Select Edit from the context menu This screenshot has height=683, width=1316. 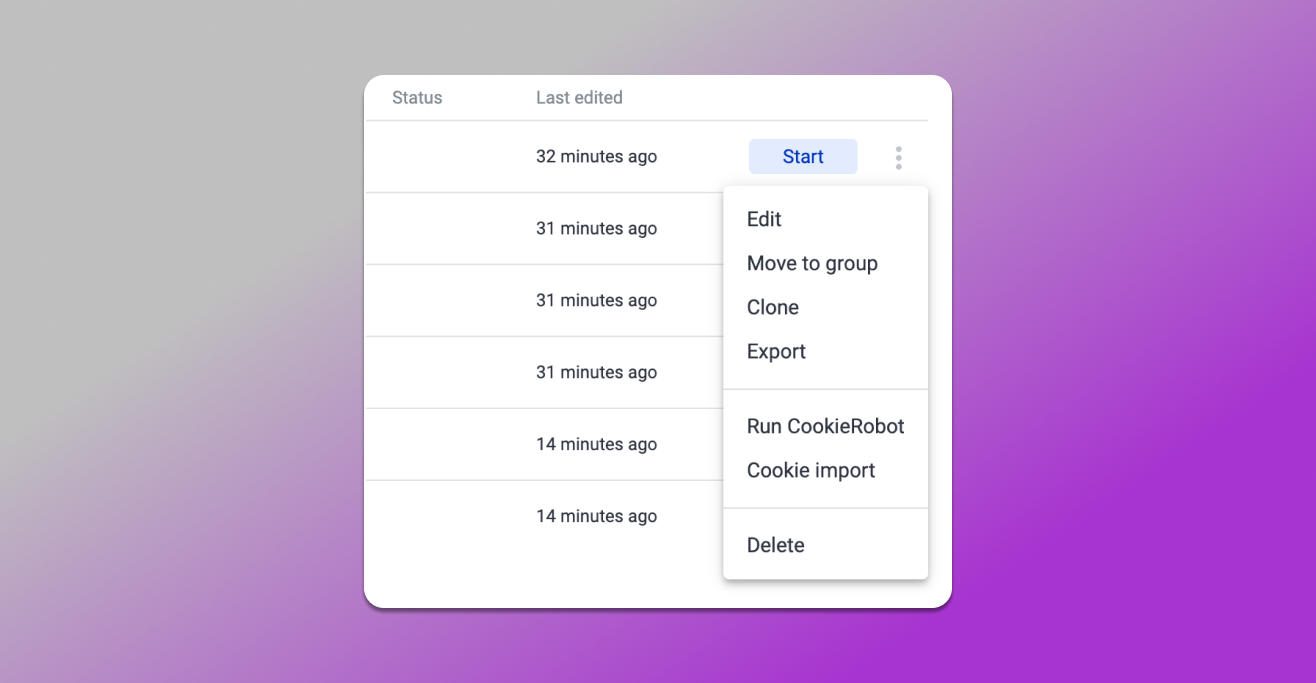tap(763, 219)
